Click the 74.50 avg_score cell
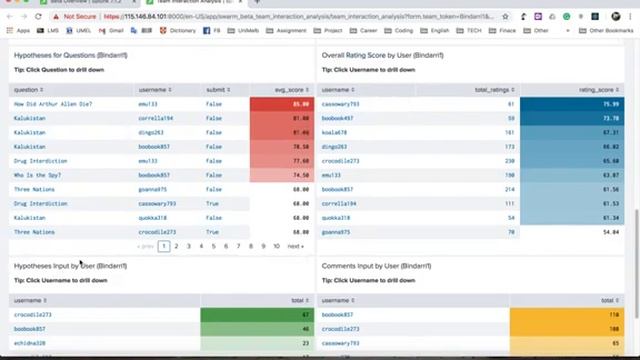Image resolution: width=640 pixels, height=360 pixels. point(282,175)
